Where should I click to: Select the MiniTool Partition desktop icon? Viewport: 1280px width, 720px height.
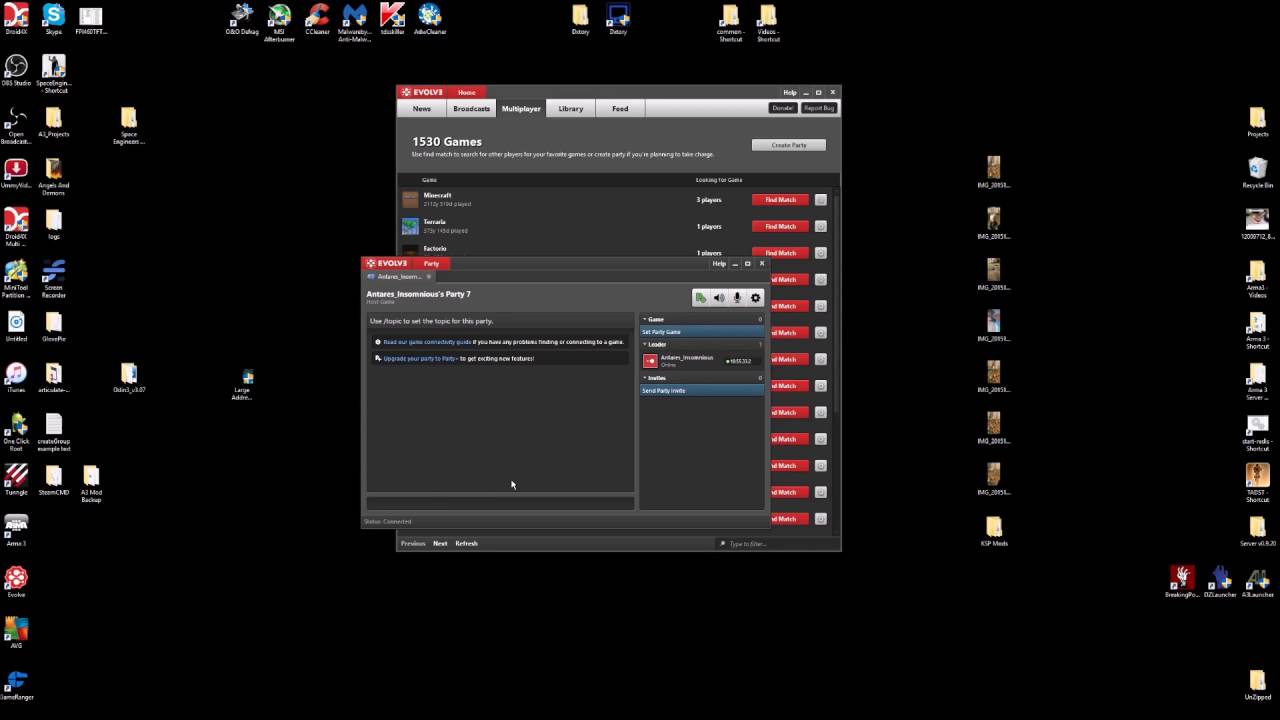click(x=16, y=279)
